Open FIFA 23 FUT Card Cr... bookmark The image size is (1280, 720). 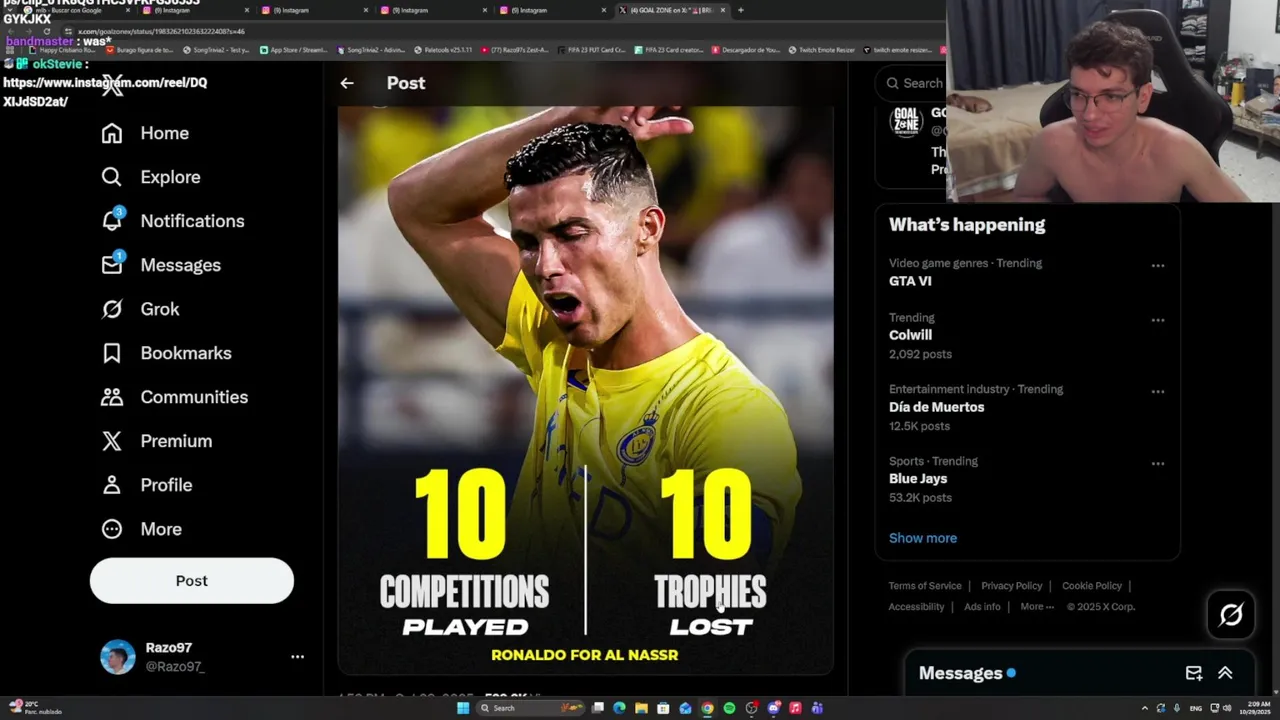click(590, 49)
